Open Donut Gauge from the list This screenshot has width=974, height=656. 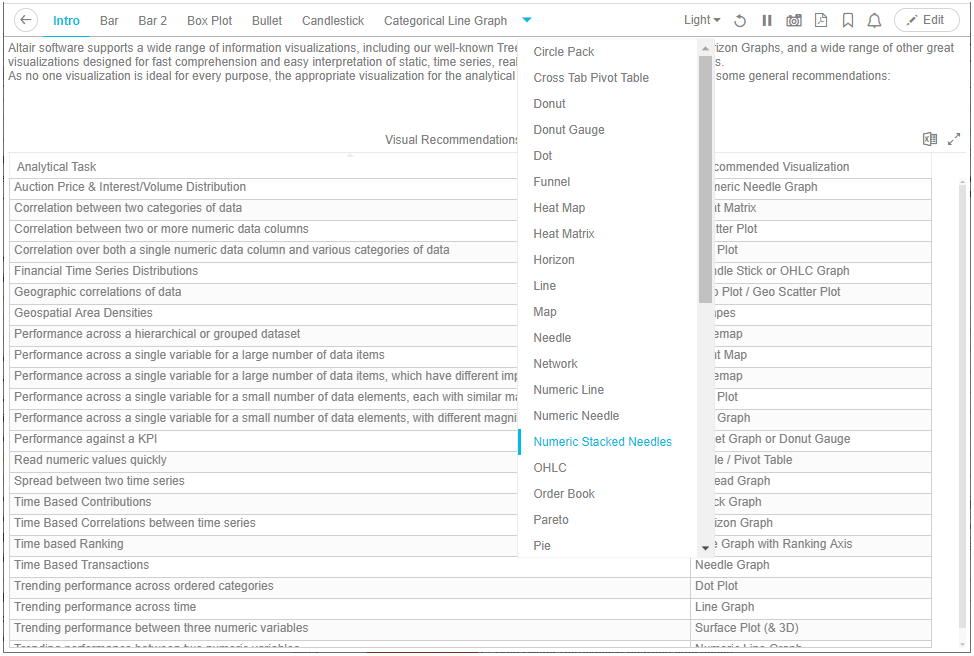[x=608, y=130]
